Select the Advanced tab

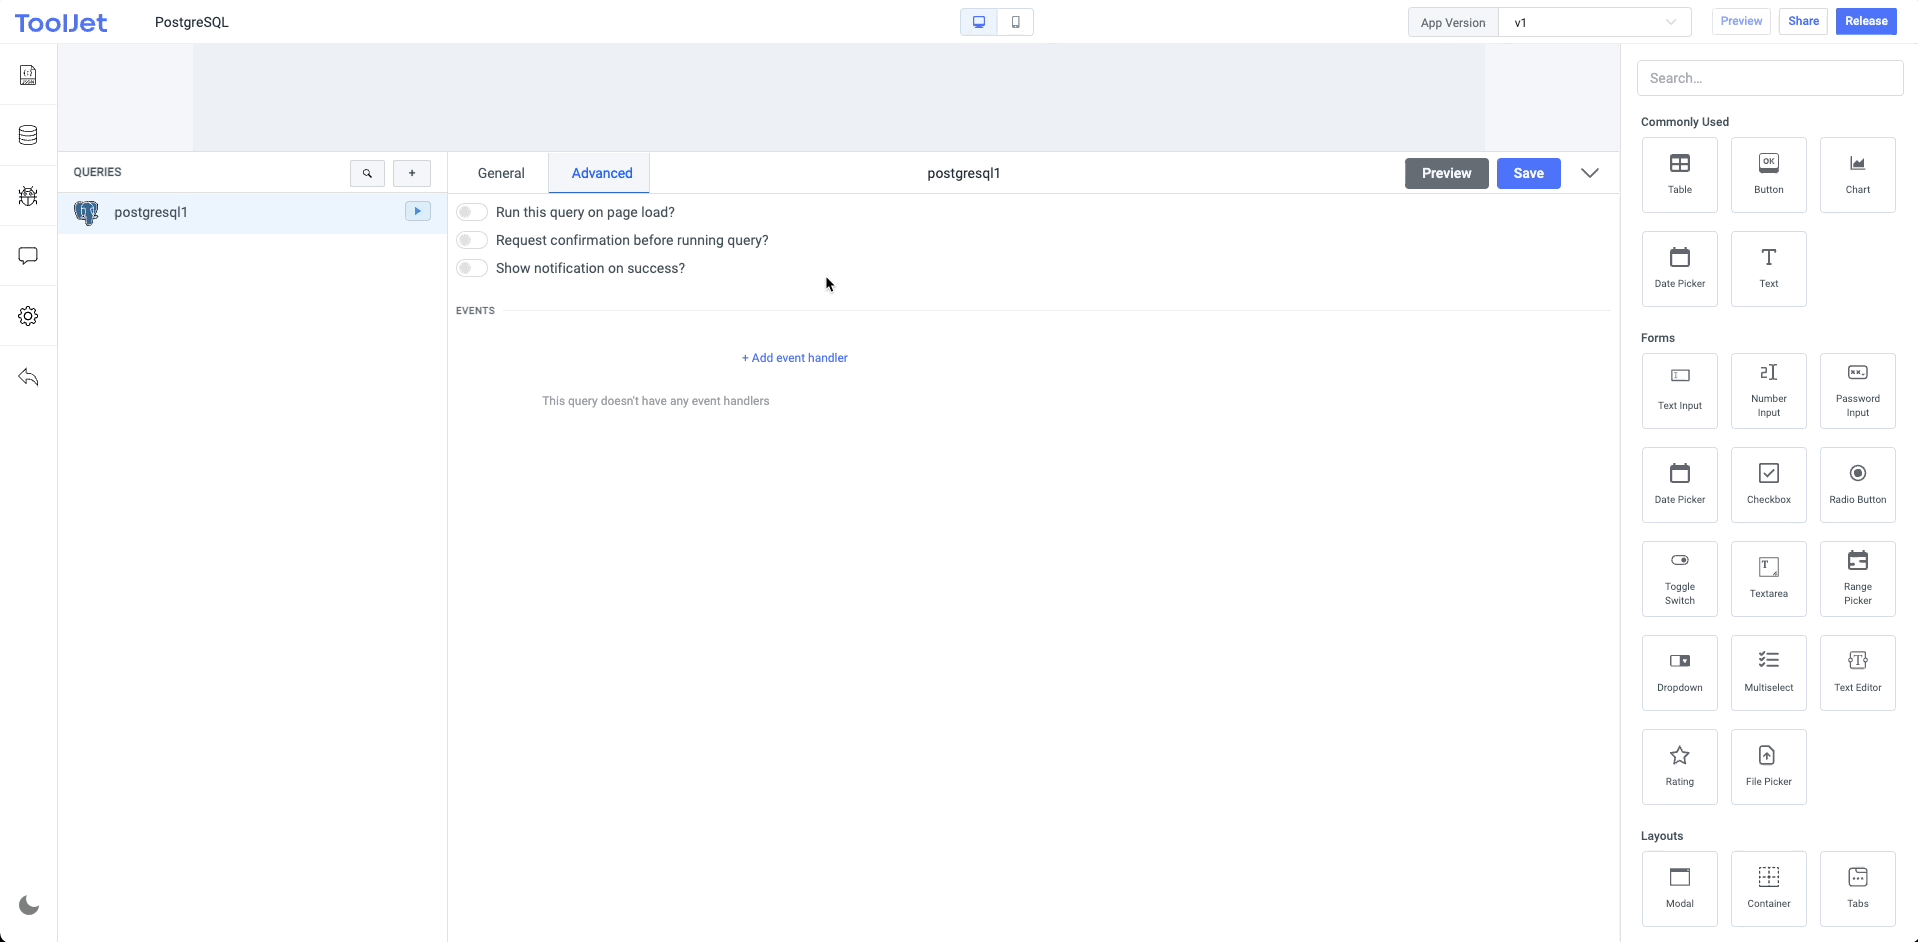(602, 173)
